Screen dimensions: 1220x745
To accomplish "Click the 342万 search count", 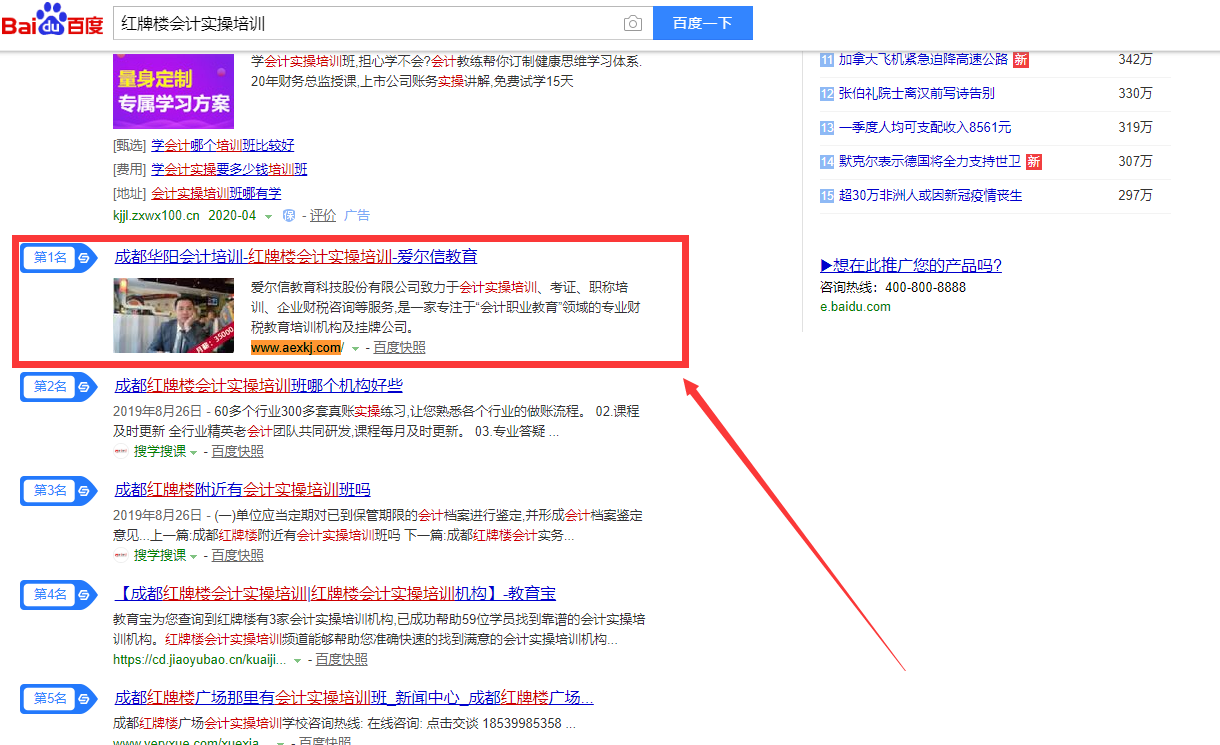I will click(1135, 60).
